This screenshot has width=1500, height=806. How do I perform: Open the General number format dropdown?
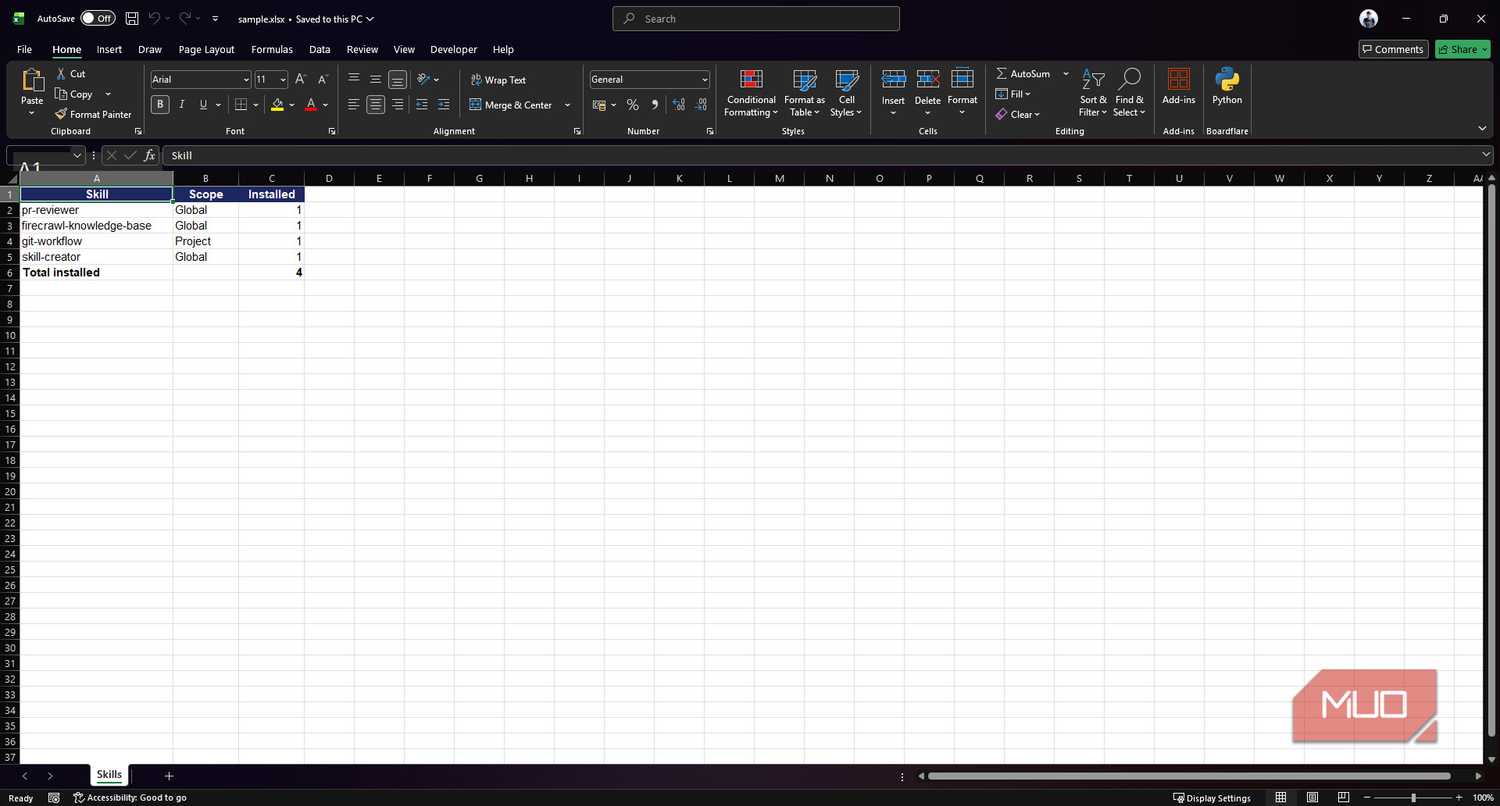705,80
